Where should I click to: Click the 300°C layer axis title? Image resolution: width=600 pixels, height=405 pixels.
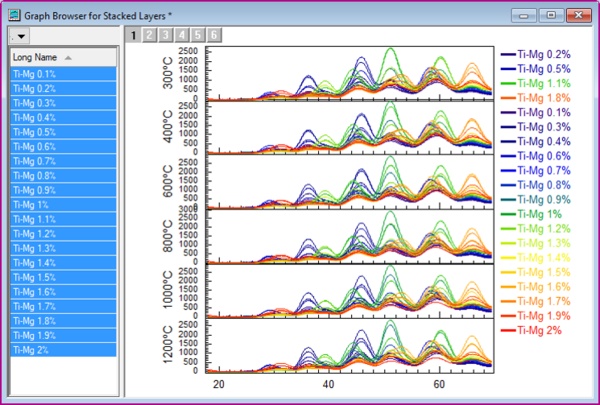pos(168,73)
